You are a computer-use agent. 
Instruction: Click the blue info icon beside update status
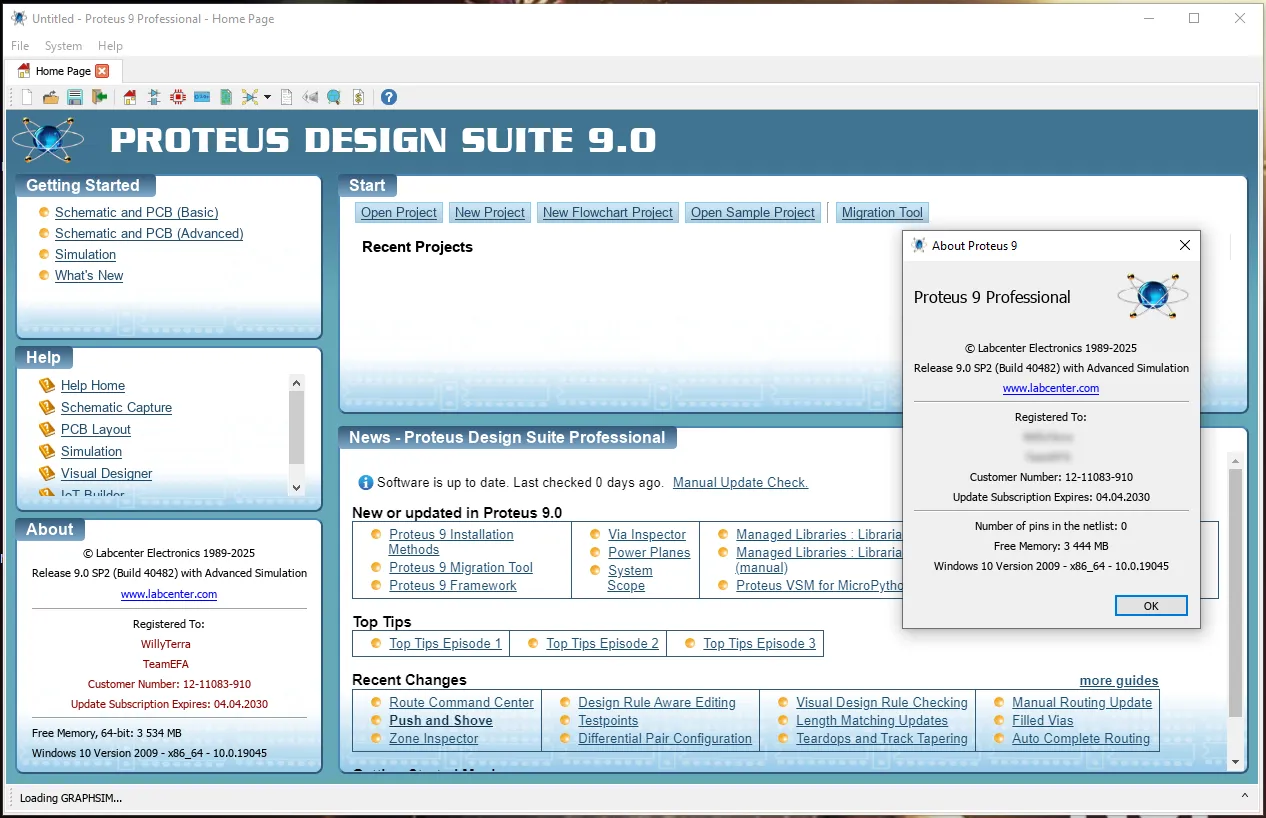366,482
